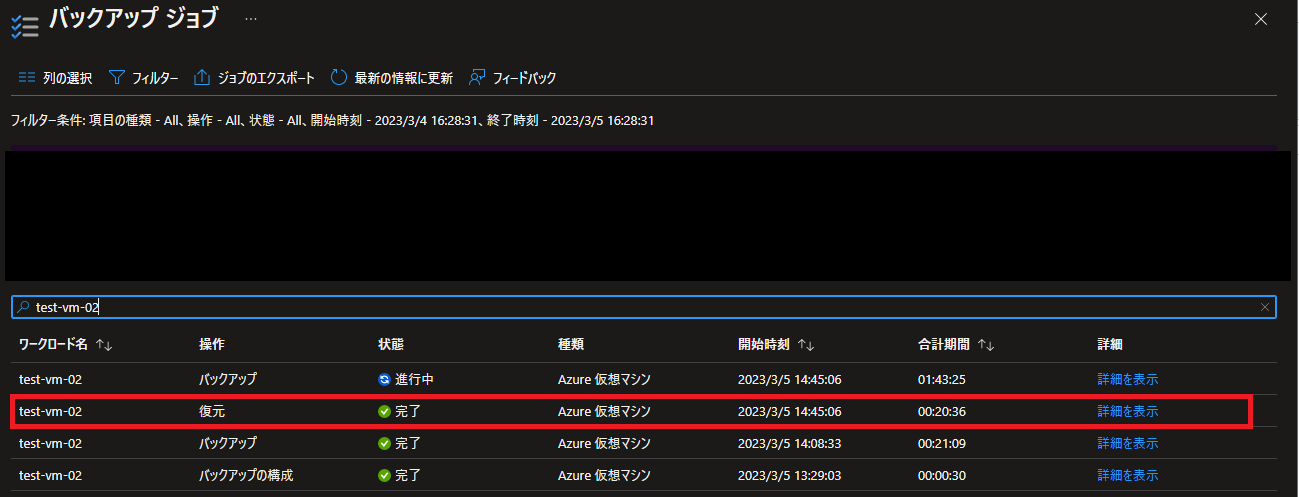Click test-vm-02 in the 進行中 row
Screen dimensions: 1299x497
tap(50, 380)
